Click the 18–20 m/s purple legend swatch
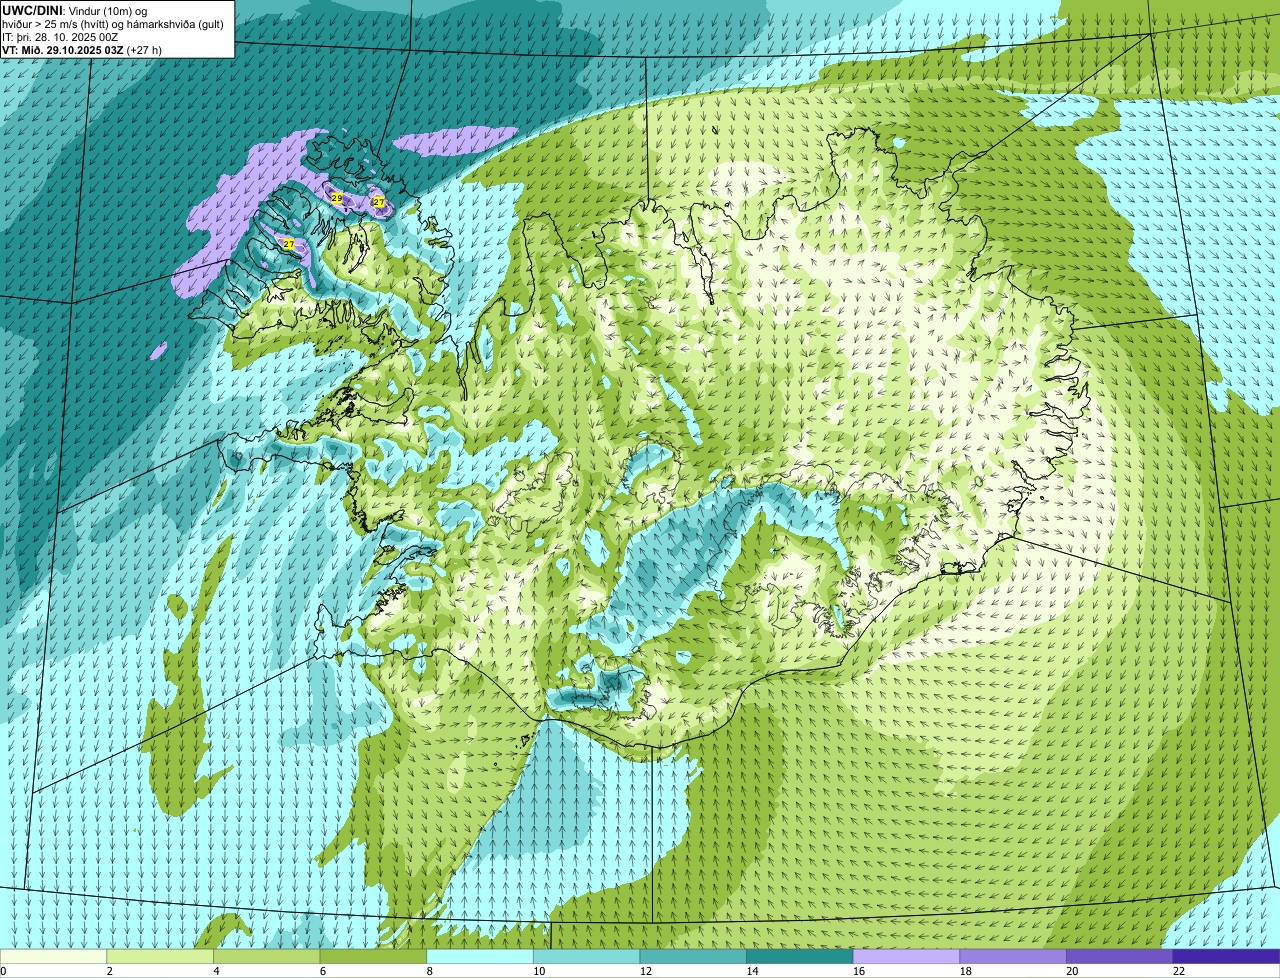Image resolution: width=1280 pixels, height=978 pixels. [1013, 956]
